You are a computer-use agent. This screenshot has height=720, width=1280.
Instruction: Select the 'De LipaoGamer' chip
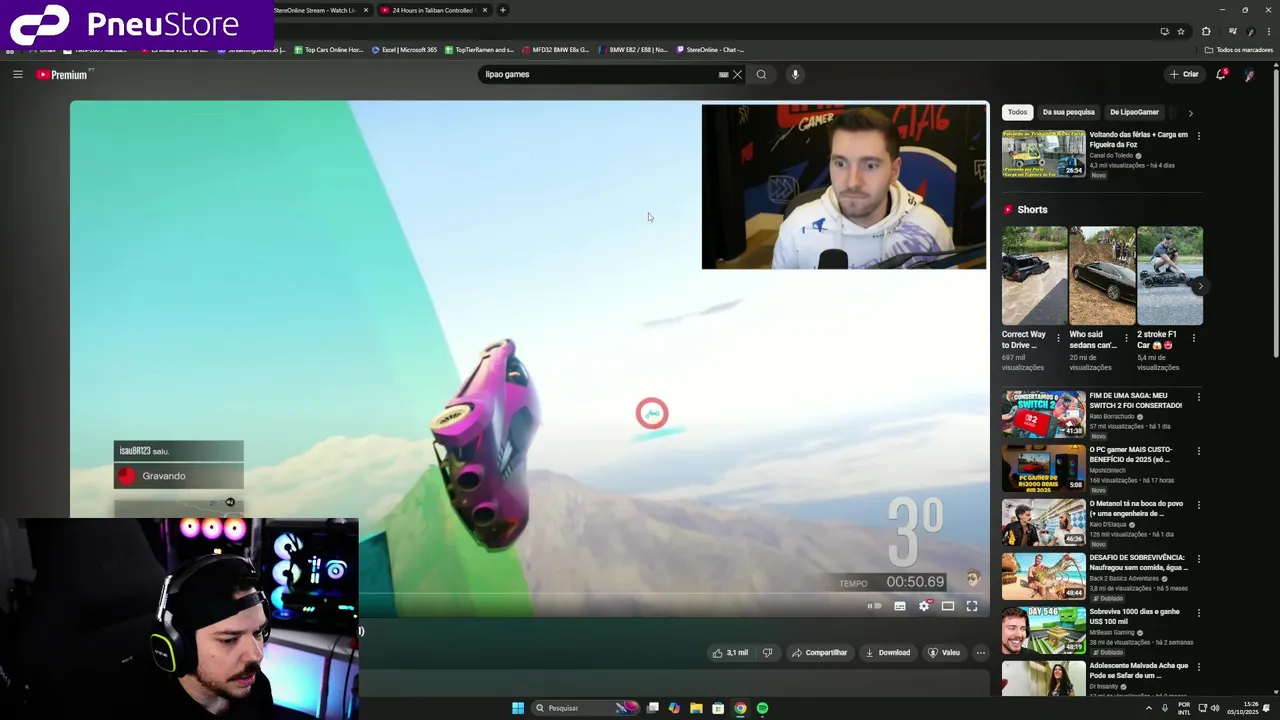pyautogui.click(x=1134, y=112)
